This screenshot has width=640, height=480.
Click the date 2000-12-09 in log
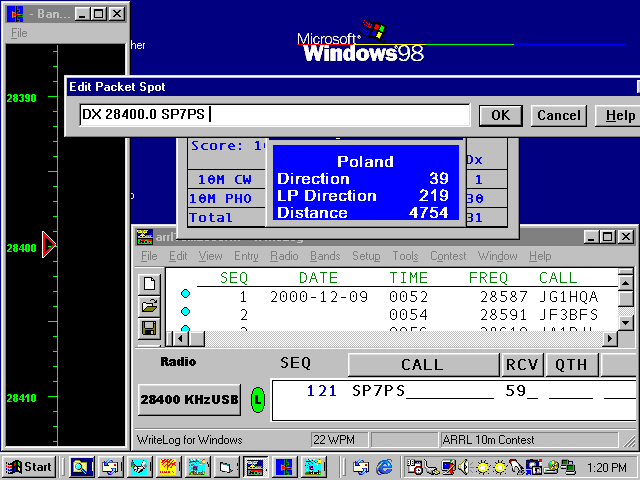click(x=319, y=297)
